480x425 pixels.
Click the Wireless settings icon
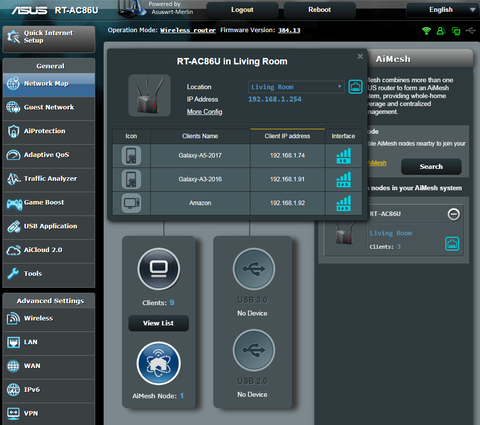(13, 319)
